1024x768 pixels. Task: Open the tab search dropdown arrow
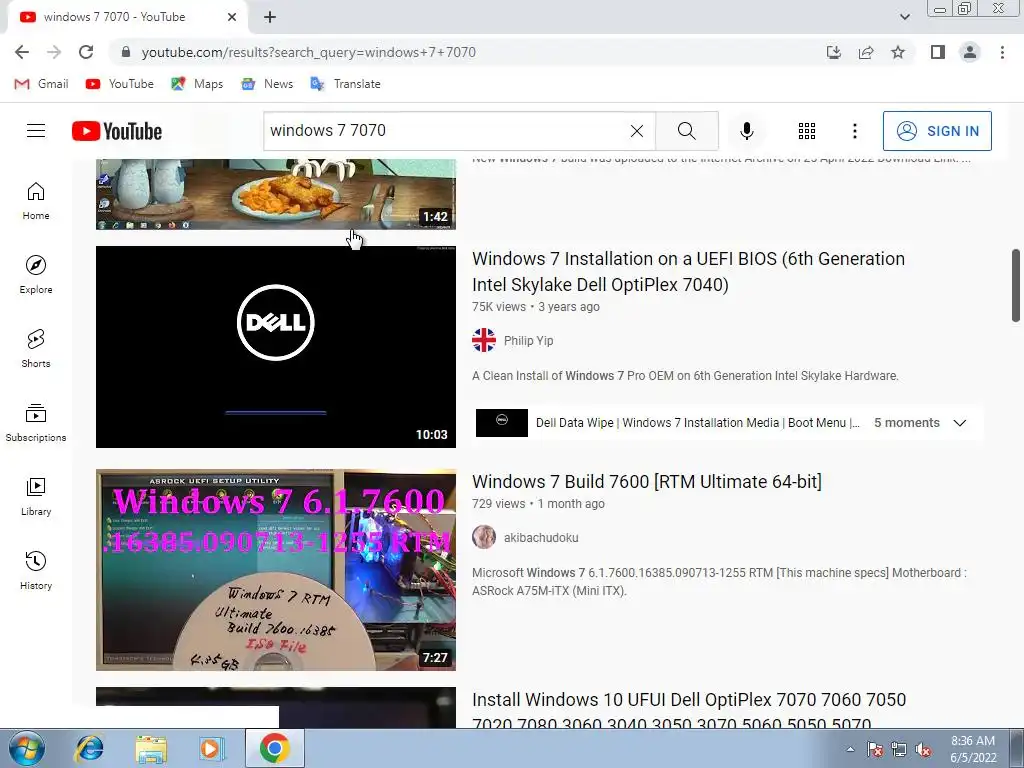point(904,17)
